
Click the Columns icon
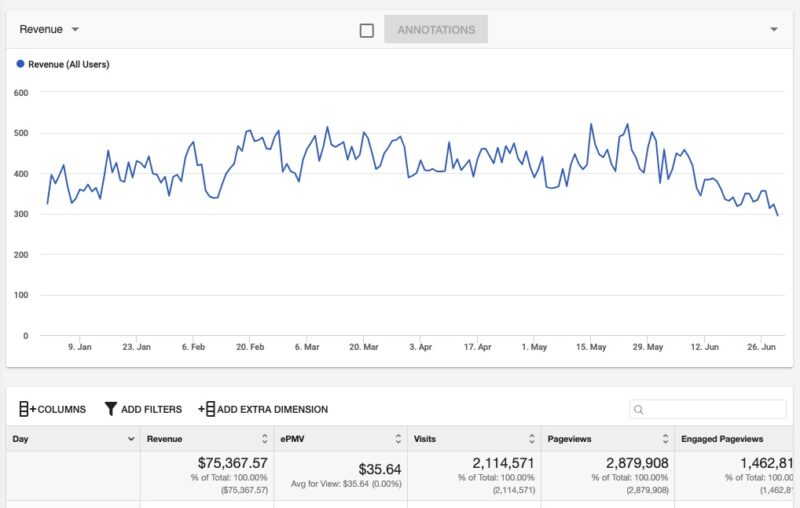pos(27,409)
